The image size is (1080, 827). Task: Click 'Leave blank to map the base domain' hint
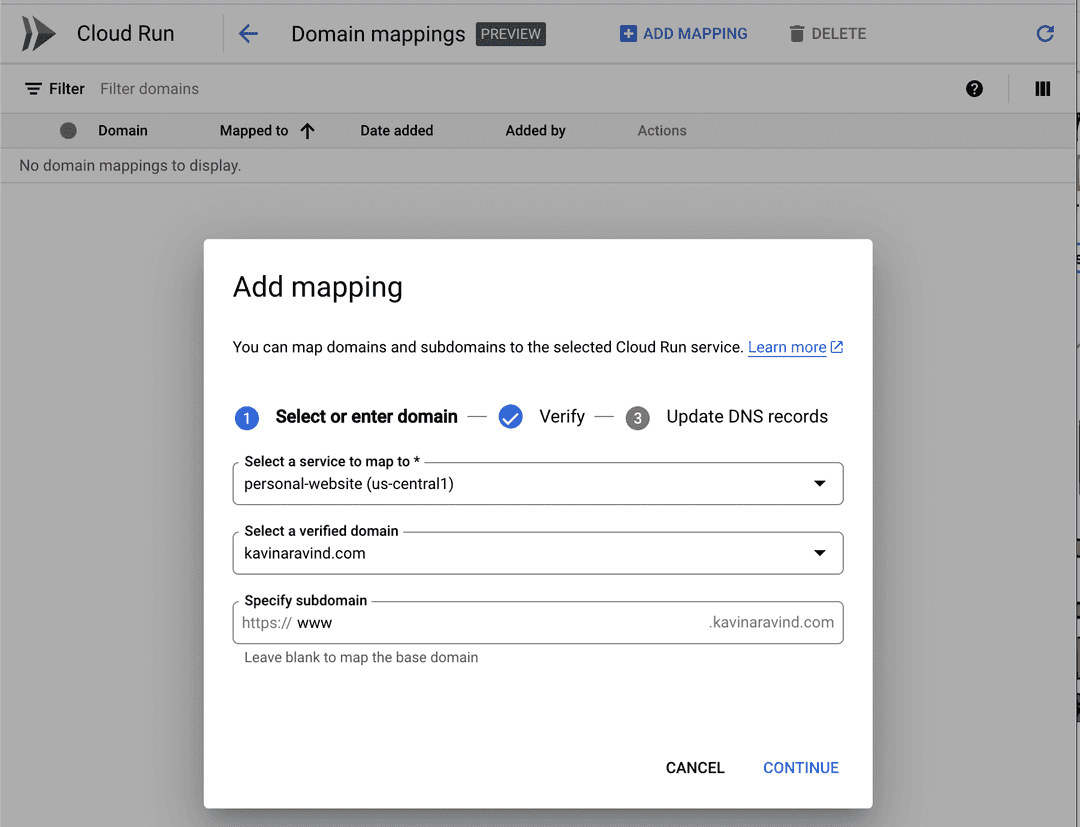pos(361,658)
